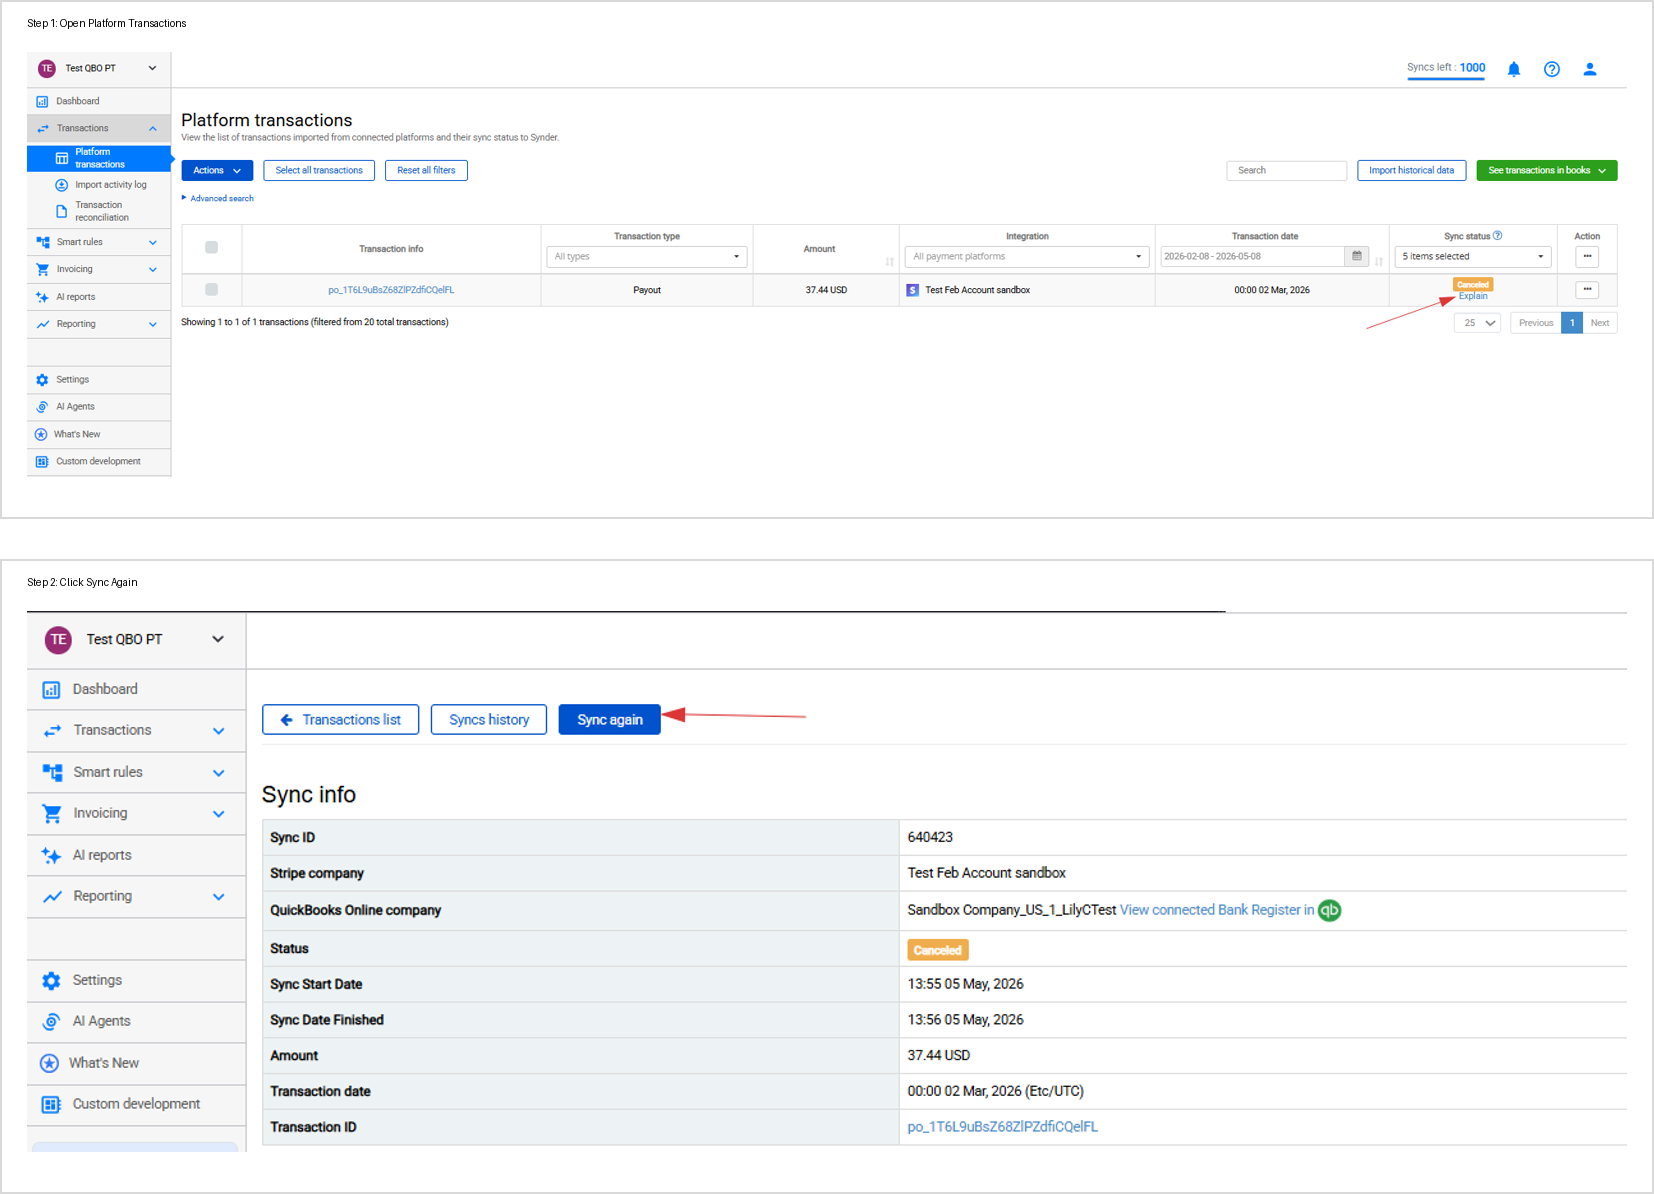
Task: Tick the select-all checkbox in table header
Action: (211, 248)
